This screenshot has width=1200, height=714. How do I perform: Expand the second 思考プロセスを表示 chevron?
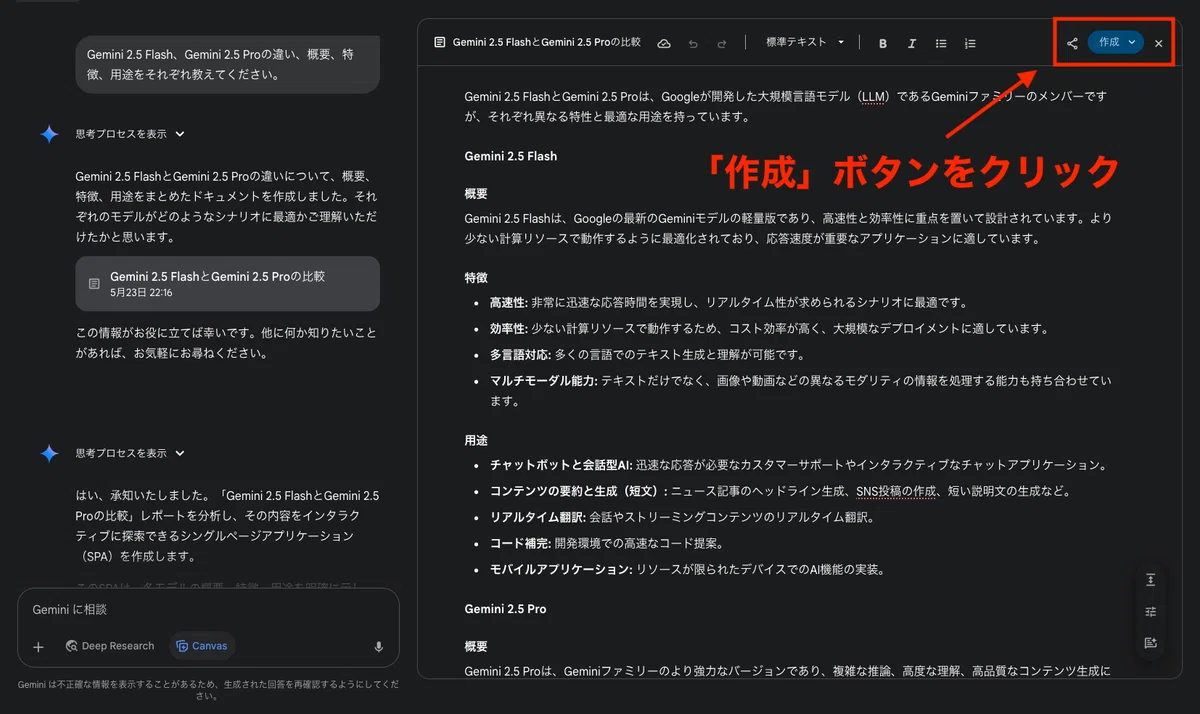(180, 453)
